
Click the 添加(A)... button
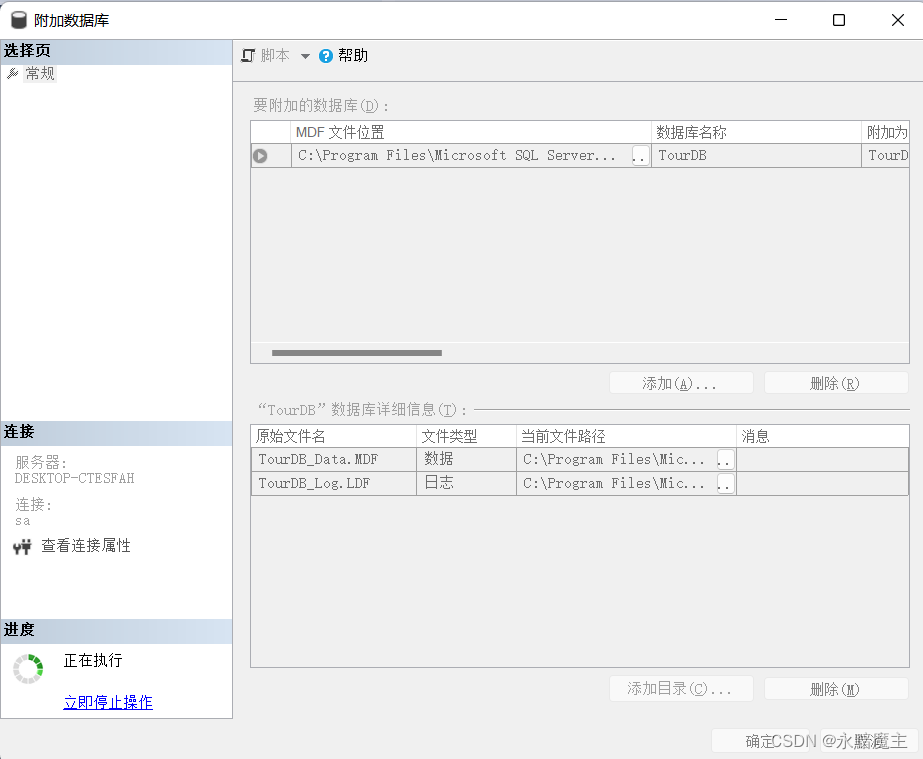pos(681,384)
